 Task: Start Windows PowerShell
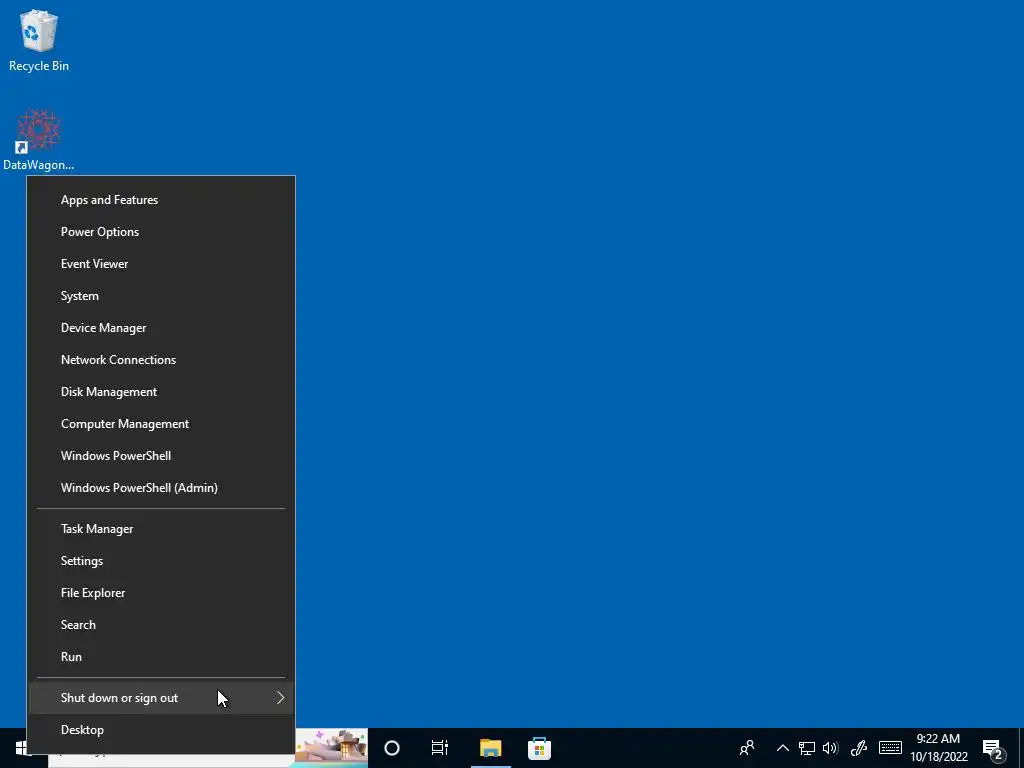161,456
